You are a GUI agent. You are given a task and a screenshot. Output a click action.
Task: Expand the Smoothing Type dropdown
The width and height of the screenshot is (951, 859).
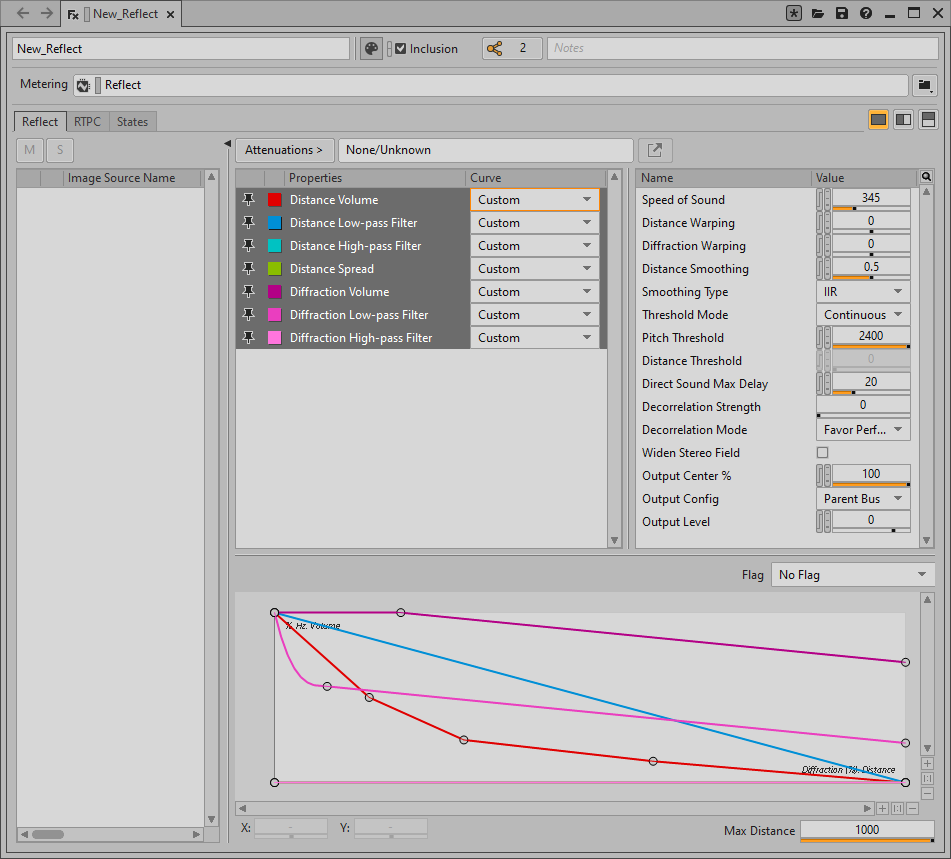click(862, 292)
